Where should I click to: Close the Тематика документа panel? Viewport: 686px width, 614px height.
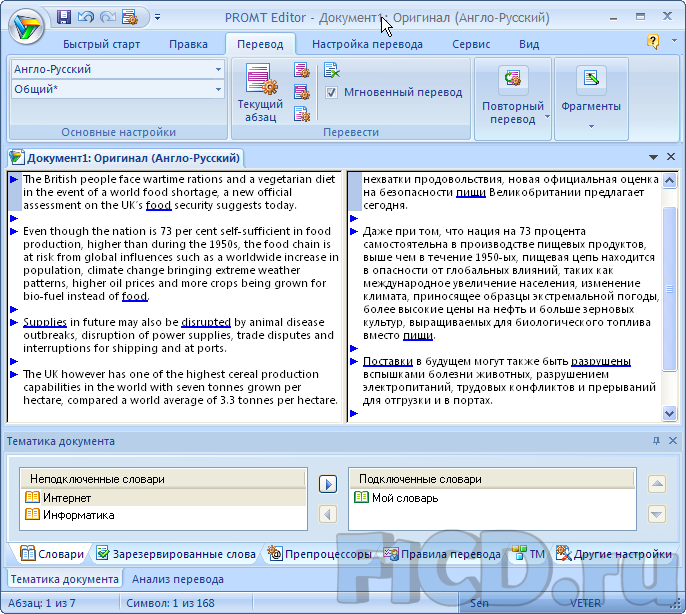[673, 441]
